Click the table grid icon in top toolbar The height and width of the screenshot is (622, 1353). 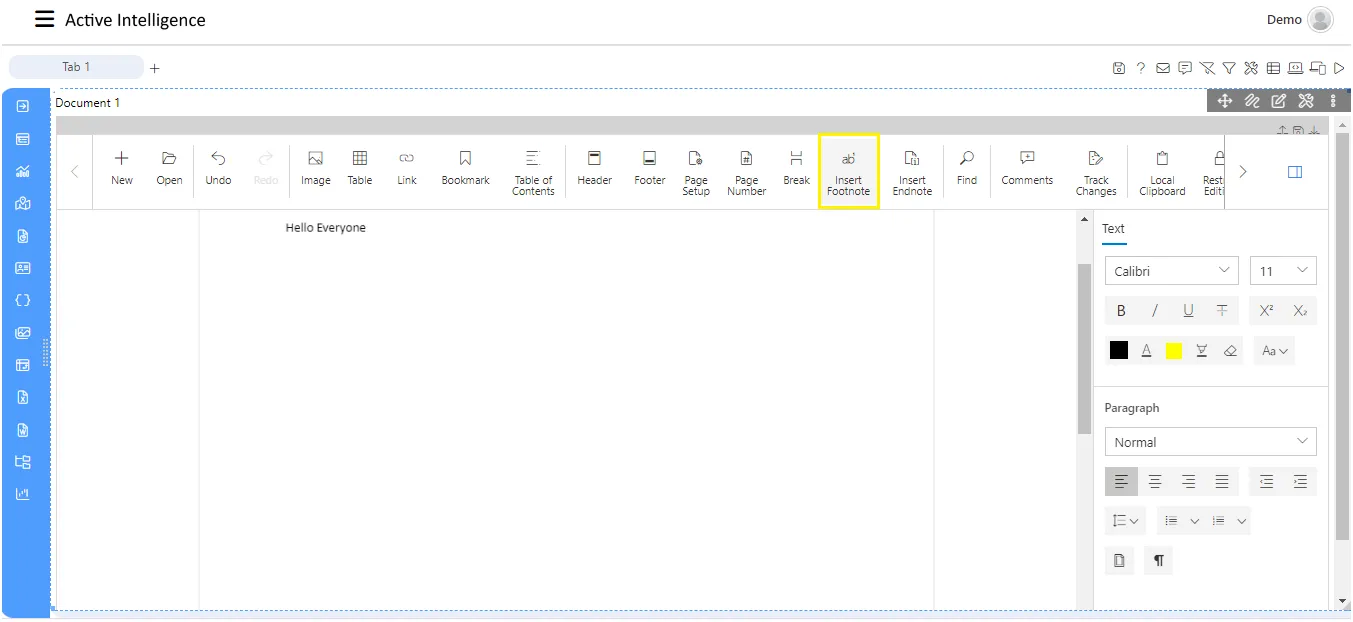click(x=1273, y=68)
